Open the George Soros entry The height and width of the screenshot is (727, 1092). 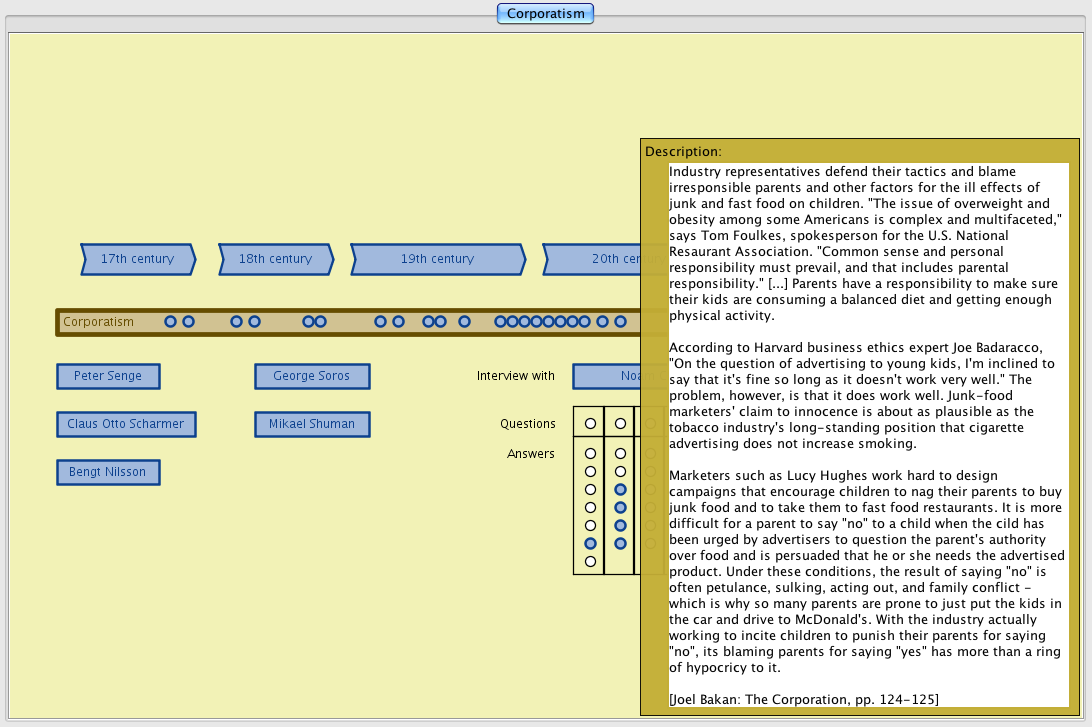click(312, 376)
